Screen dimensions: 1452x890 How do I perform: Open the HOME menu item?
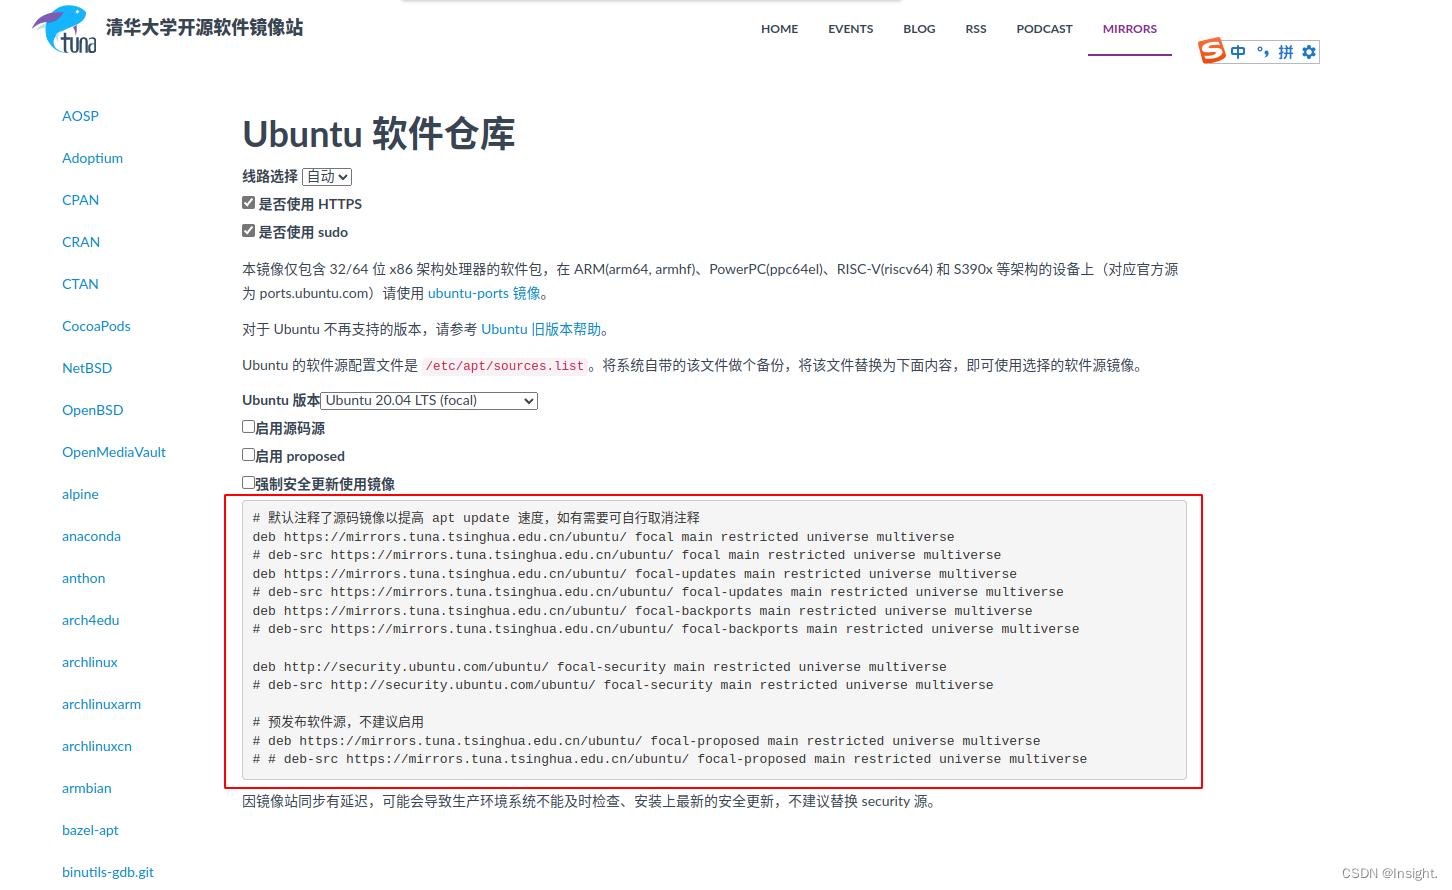pyautogui.click(x=779, y=29)
